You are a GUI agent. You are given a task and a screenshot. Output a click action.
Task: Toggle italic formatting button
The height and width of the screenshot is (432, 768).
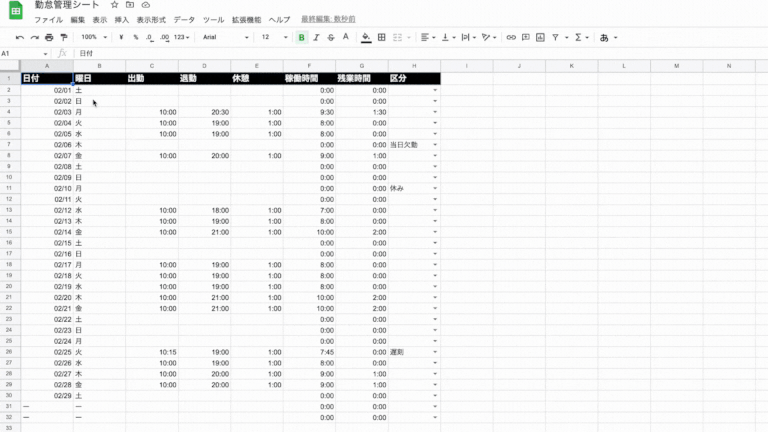pyautogui.click(x=316, y=37)
